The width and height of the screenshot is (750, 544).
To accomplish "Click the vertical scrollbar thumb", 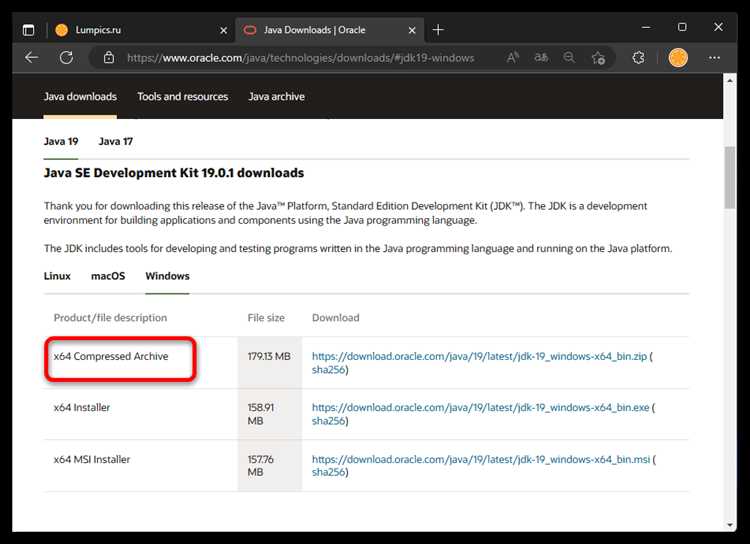I will click(730, 178).
